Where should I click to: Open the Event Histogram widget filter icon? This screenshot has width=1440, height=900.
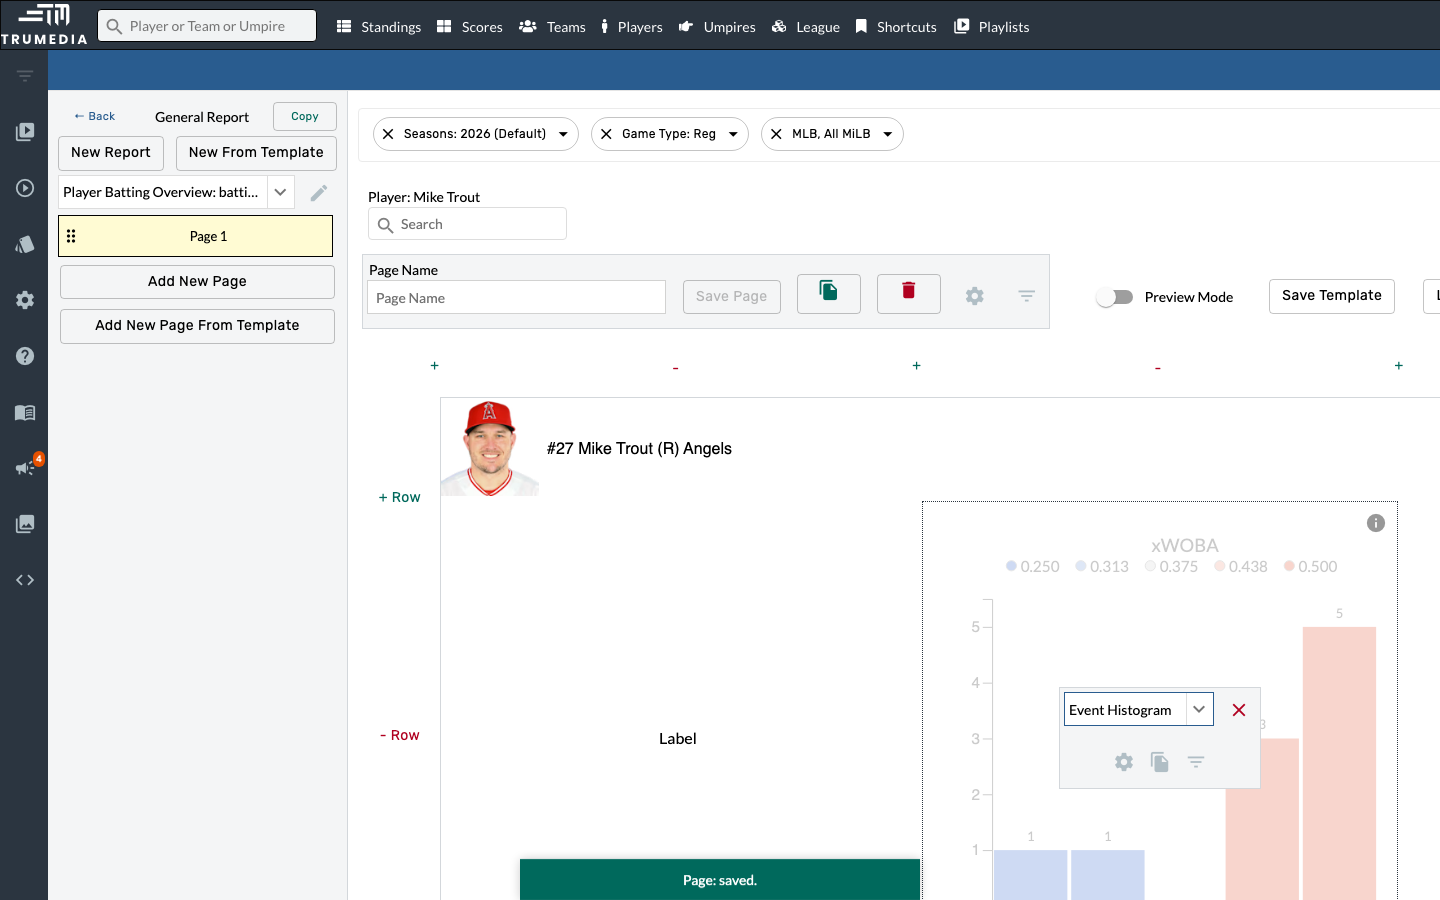point(1196,762)
